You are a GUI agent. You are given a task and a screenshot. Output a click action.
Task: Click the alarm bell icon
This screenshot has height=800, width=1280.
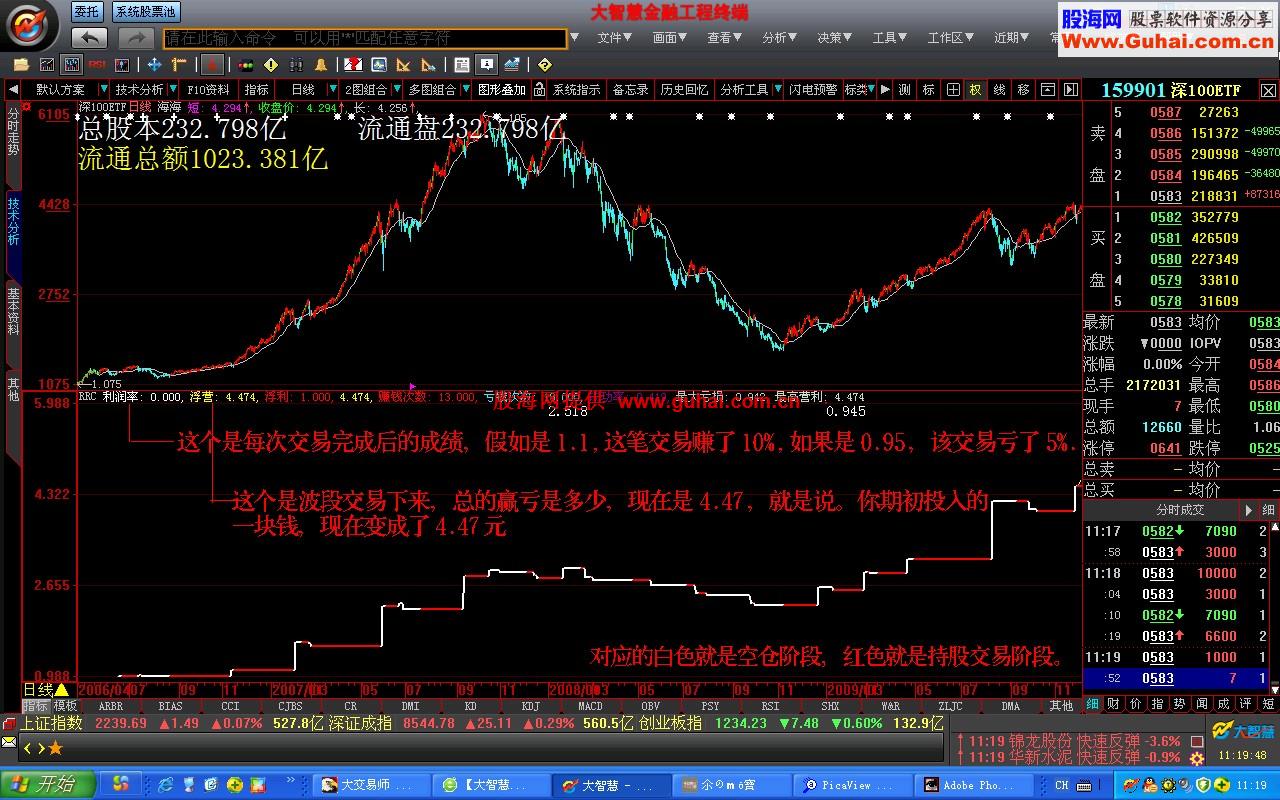321,65
